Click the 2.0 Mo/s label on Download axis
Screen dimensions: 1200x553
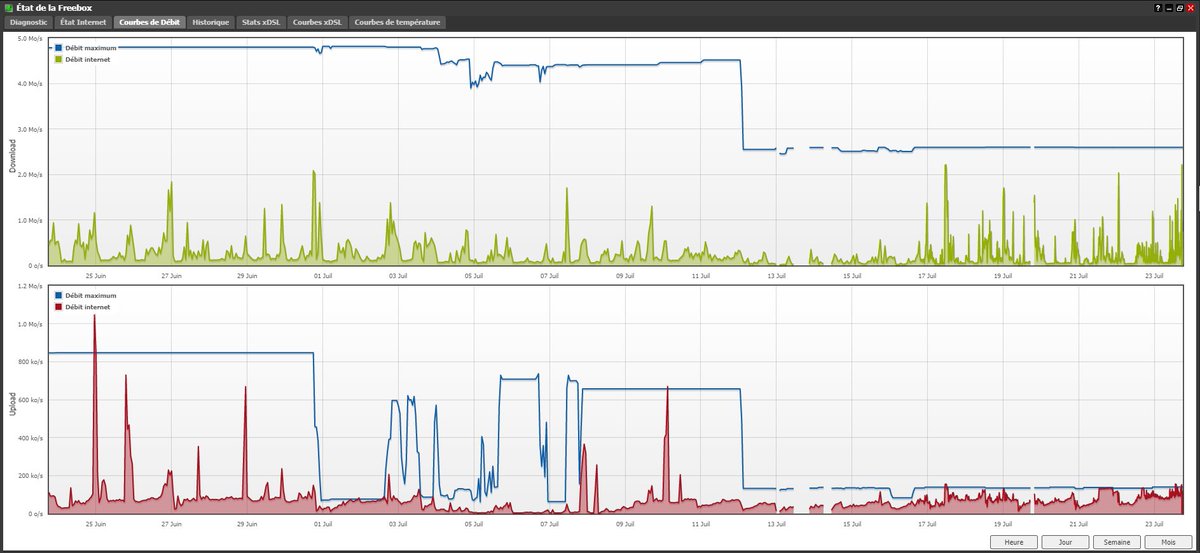[x=30, y=175]
